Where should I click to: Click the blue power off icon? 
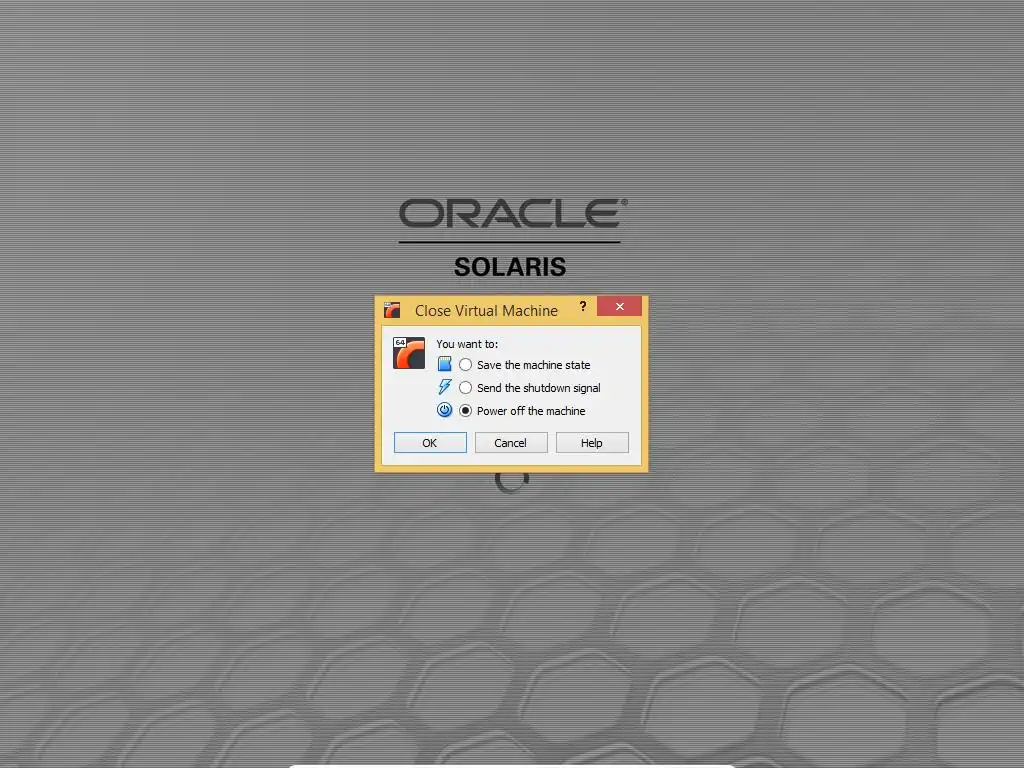pyautogui.click(x=444, y=410)
